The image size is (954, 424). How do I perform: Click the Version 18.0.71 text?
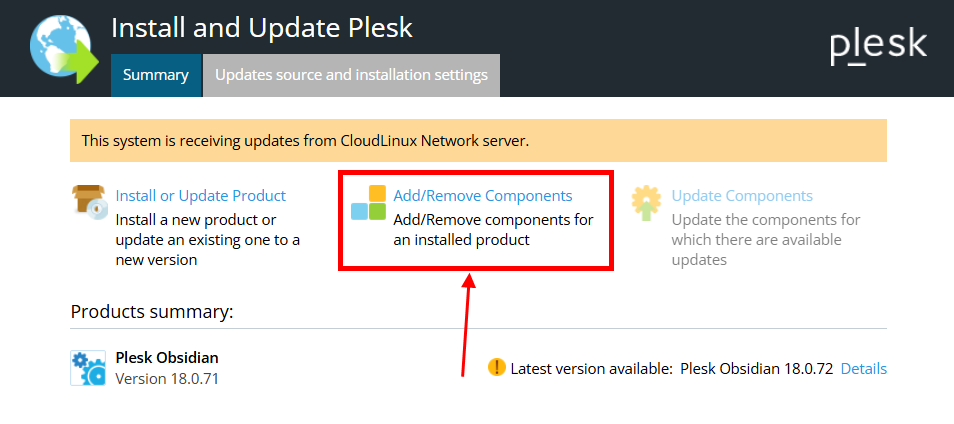pos(167,378)
